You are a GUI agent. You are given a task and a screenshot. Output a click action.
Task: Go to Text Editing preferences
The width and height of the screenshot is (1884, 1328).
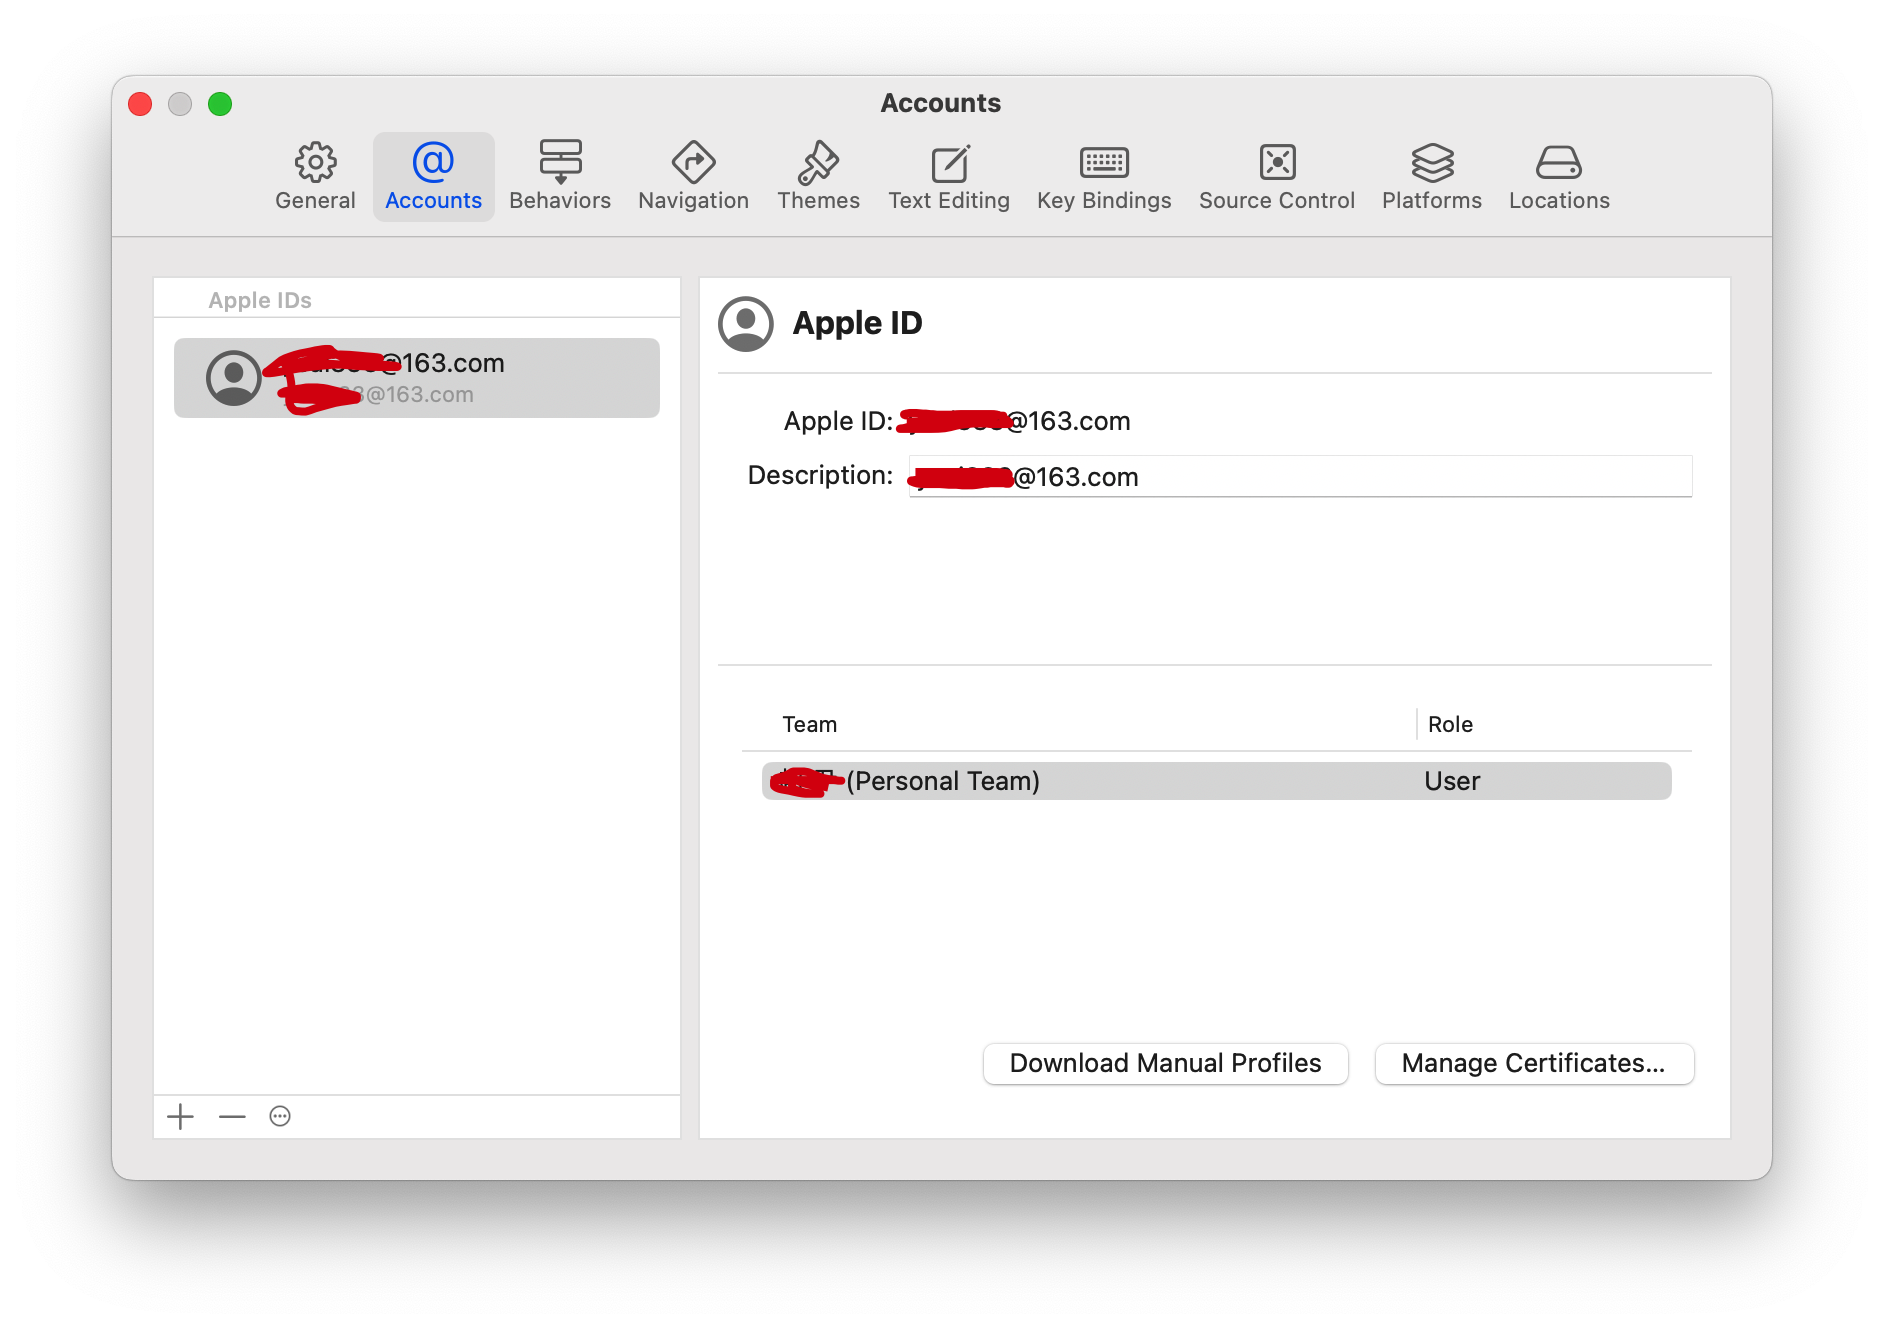(x=949, y=177)
